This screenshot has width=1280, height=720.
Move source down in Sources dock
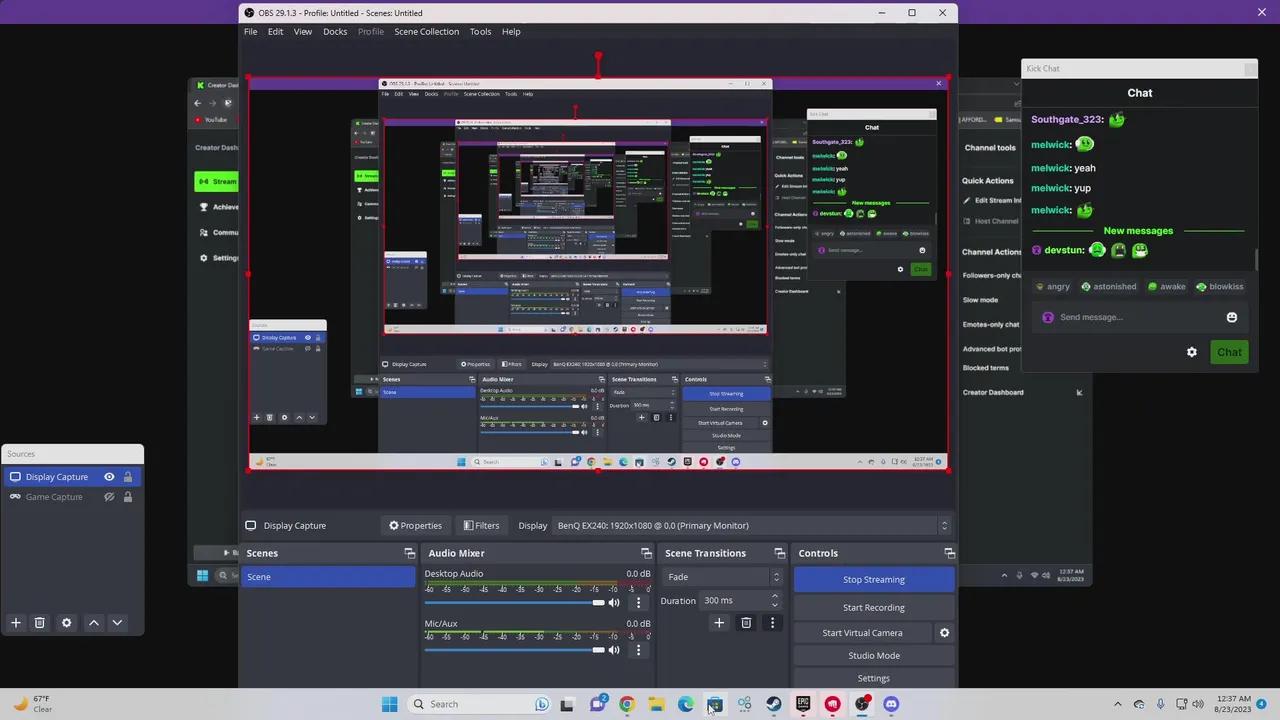(x=117, y=622)
